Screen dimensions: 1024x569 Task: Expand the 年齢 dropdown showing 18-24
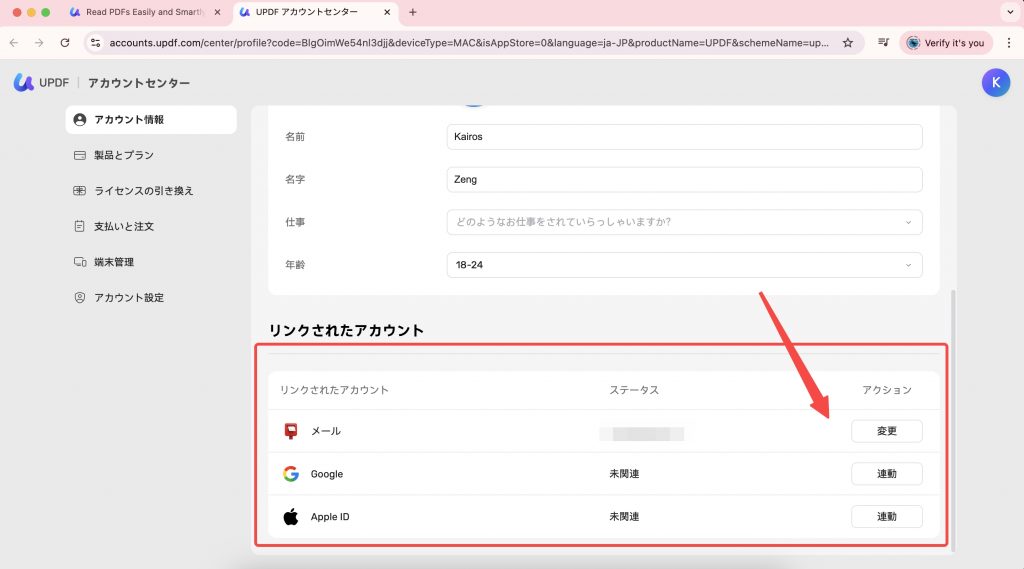[x=684, y=265]
